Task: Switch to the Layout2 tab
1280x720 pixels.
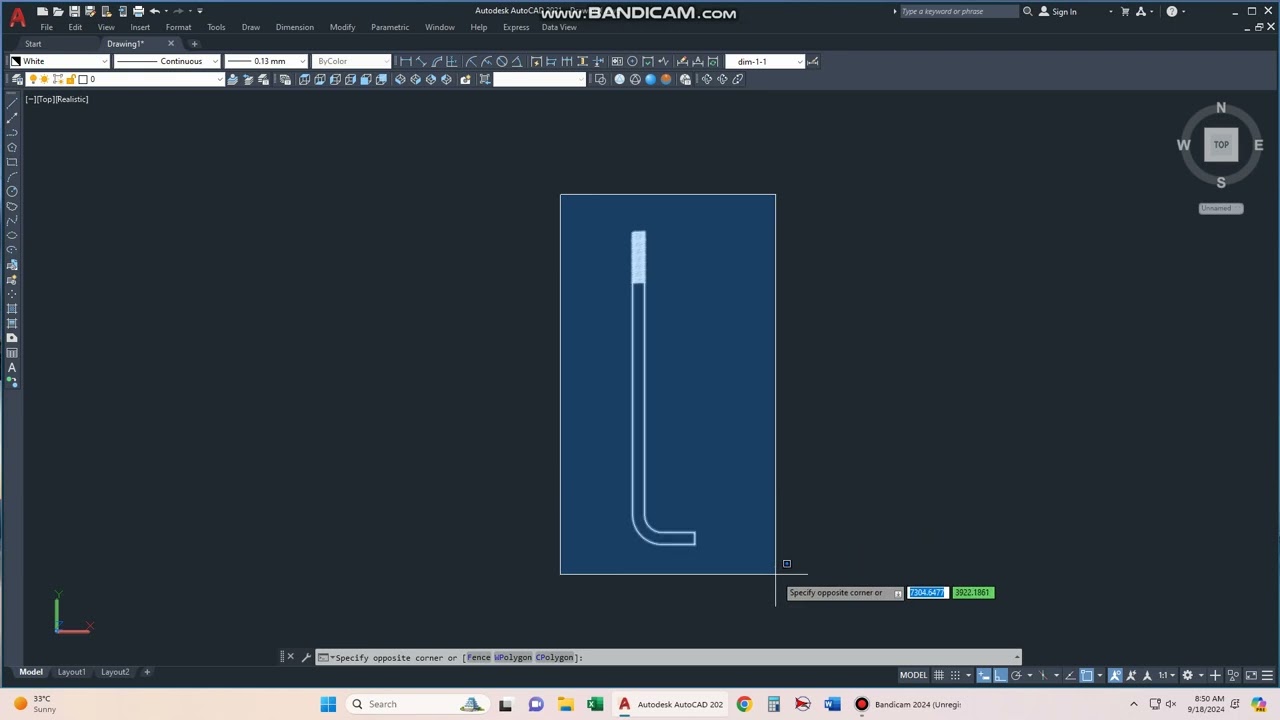Action: (115, 672)
